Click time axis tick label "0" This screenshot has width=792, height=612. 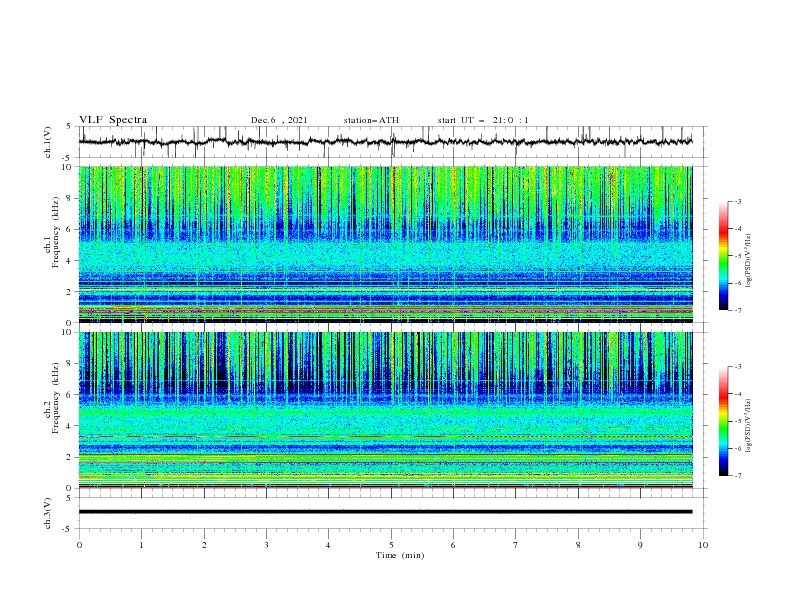point(79,545)
